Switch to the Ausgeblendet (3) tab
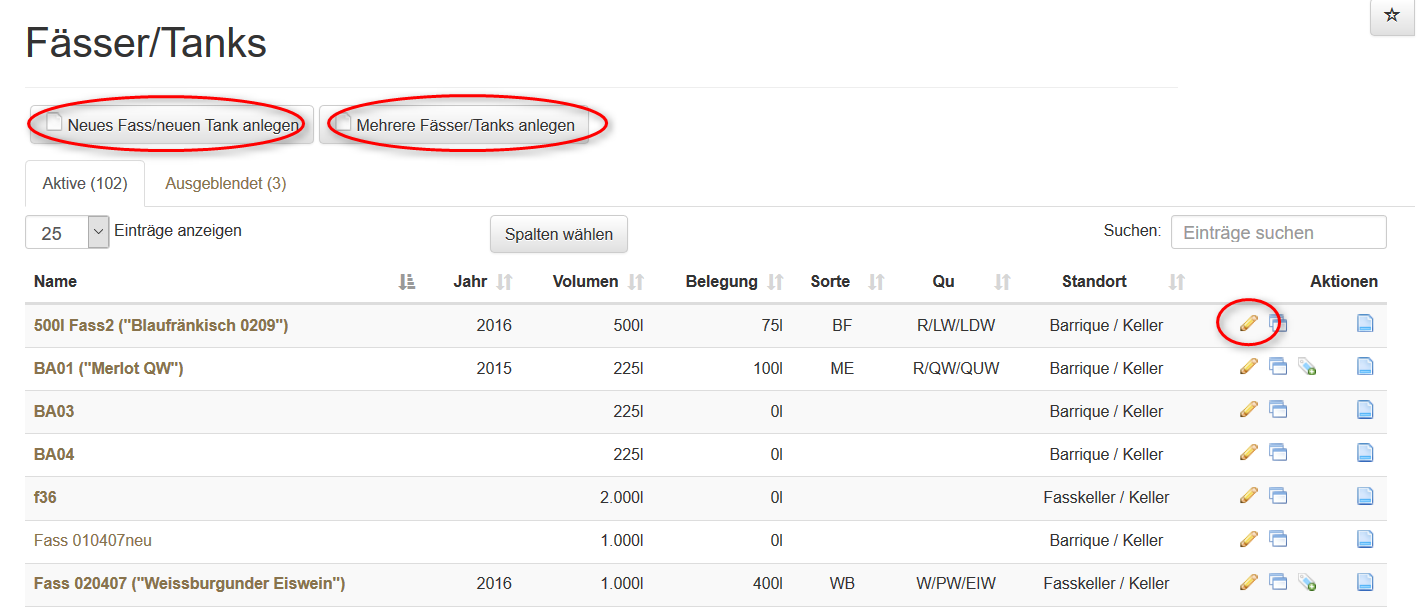The height and width of the screenshot is (616, 1427). (226, 184)
